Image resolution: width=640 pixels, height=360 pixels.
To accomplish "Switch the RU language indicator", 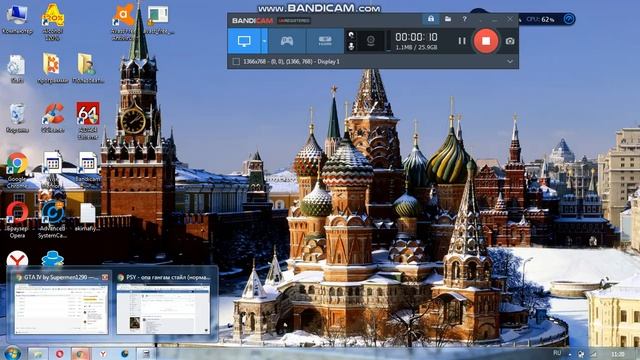I will [x=557, y=353].
